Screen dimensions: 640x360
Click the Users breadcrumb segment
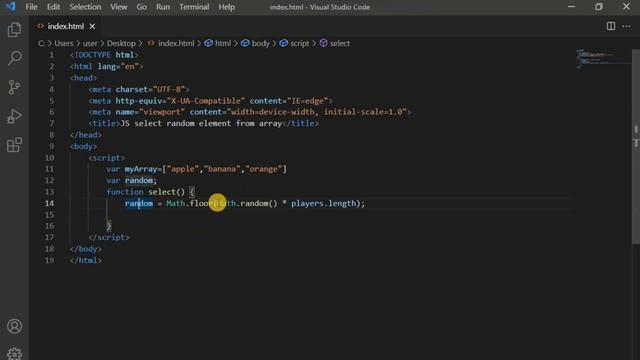64,43
